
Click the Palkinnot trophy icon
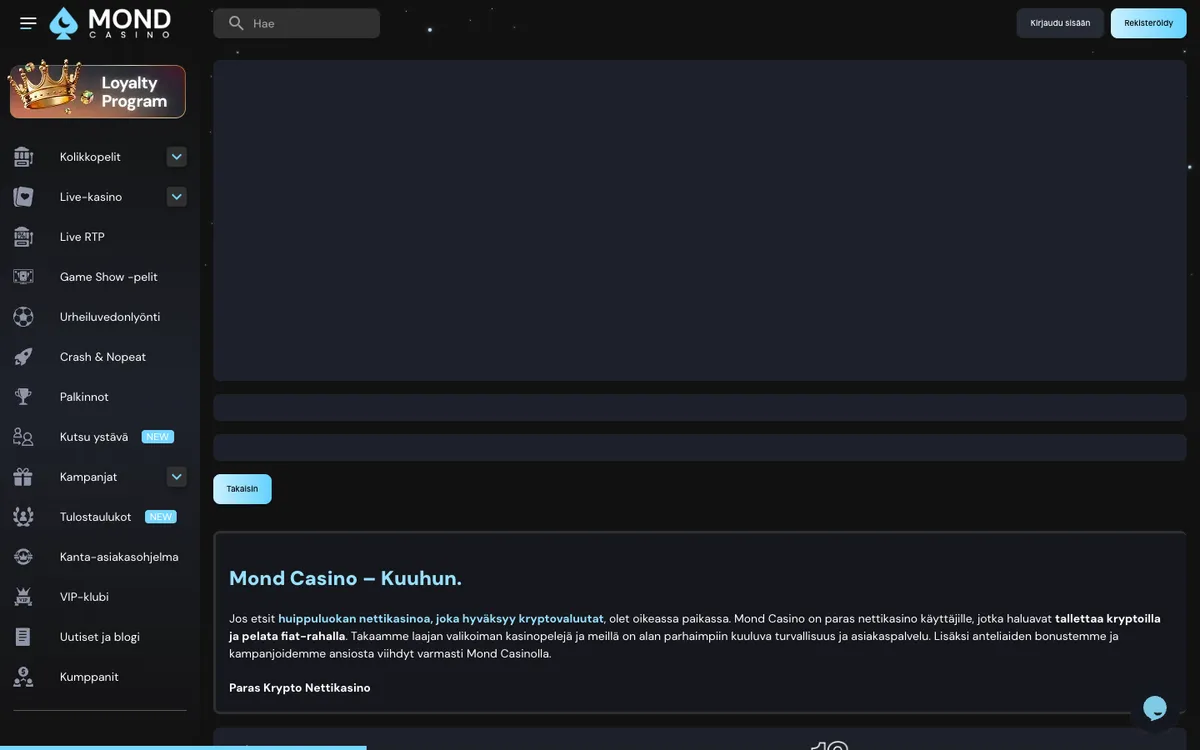pyautogui.click(x=23, y=397)
